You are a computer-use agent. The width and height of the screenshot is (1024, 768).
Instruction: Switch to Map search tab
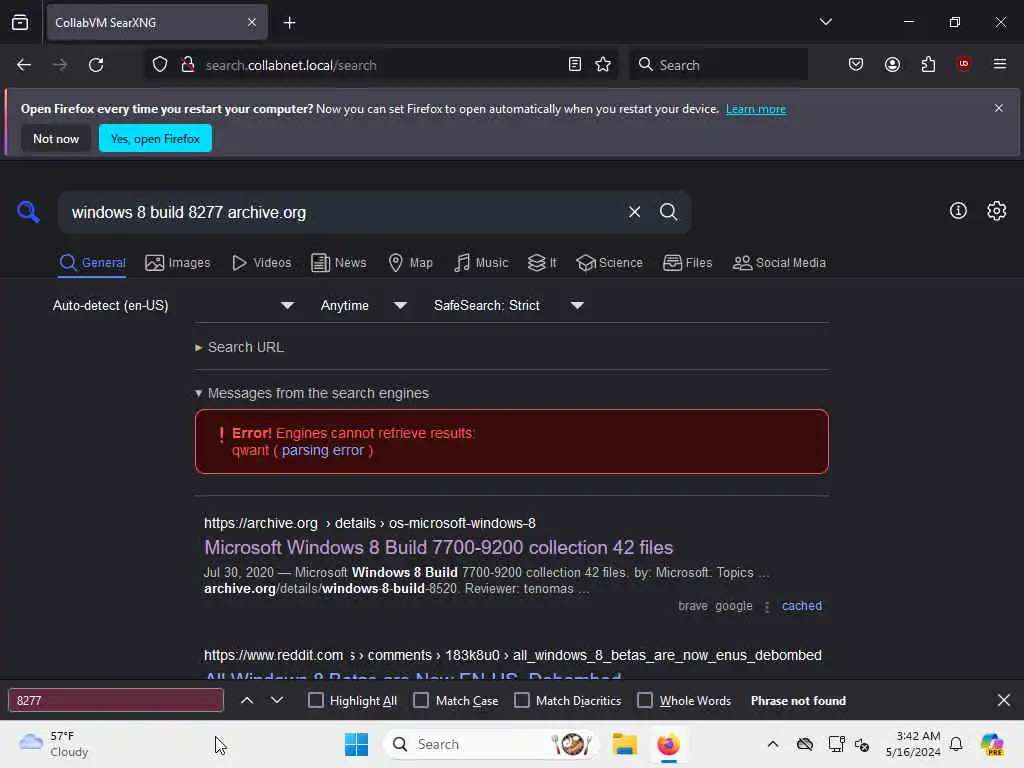point(411,263)
